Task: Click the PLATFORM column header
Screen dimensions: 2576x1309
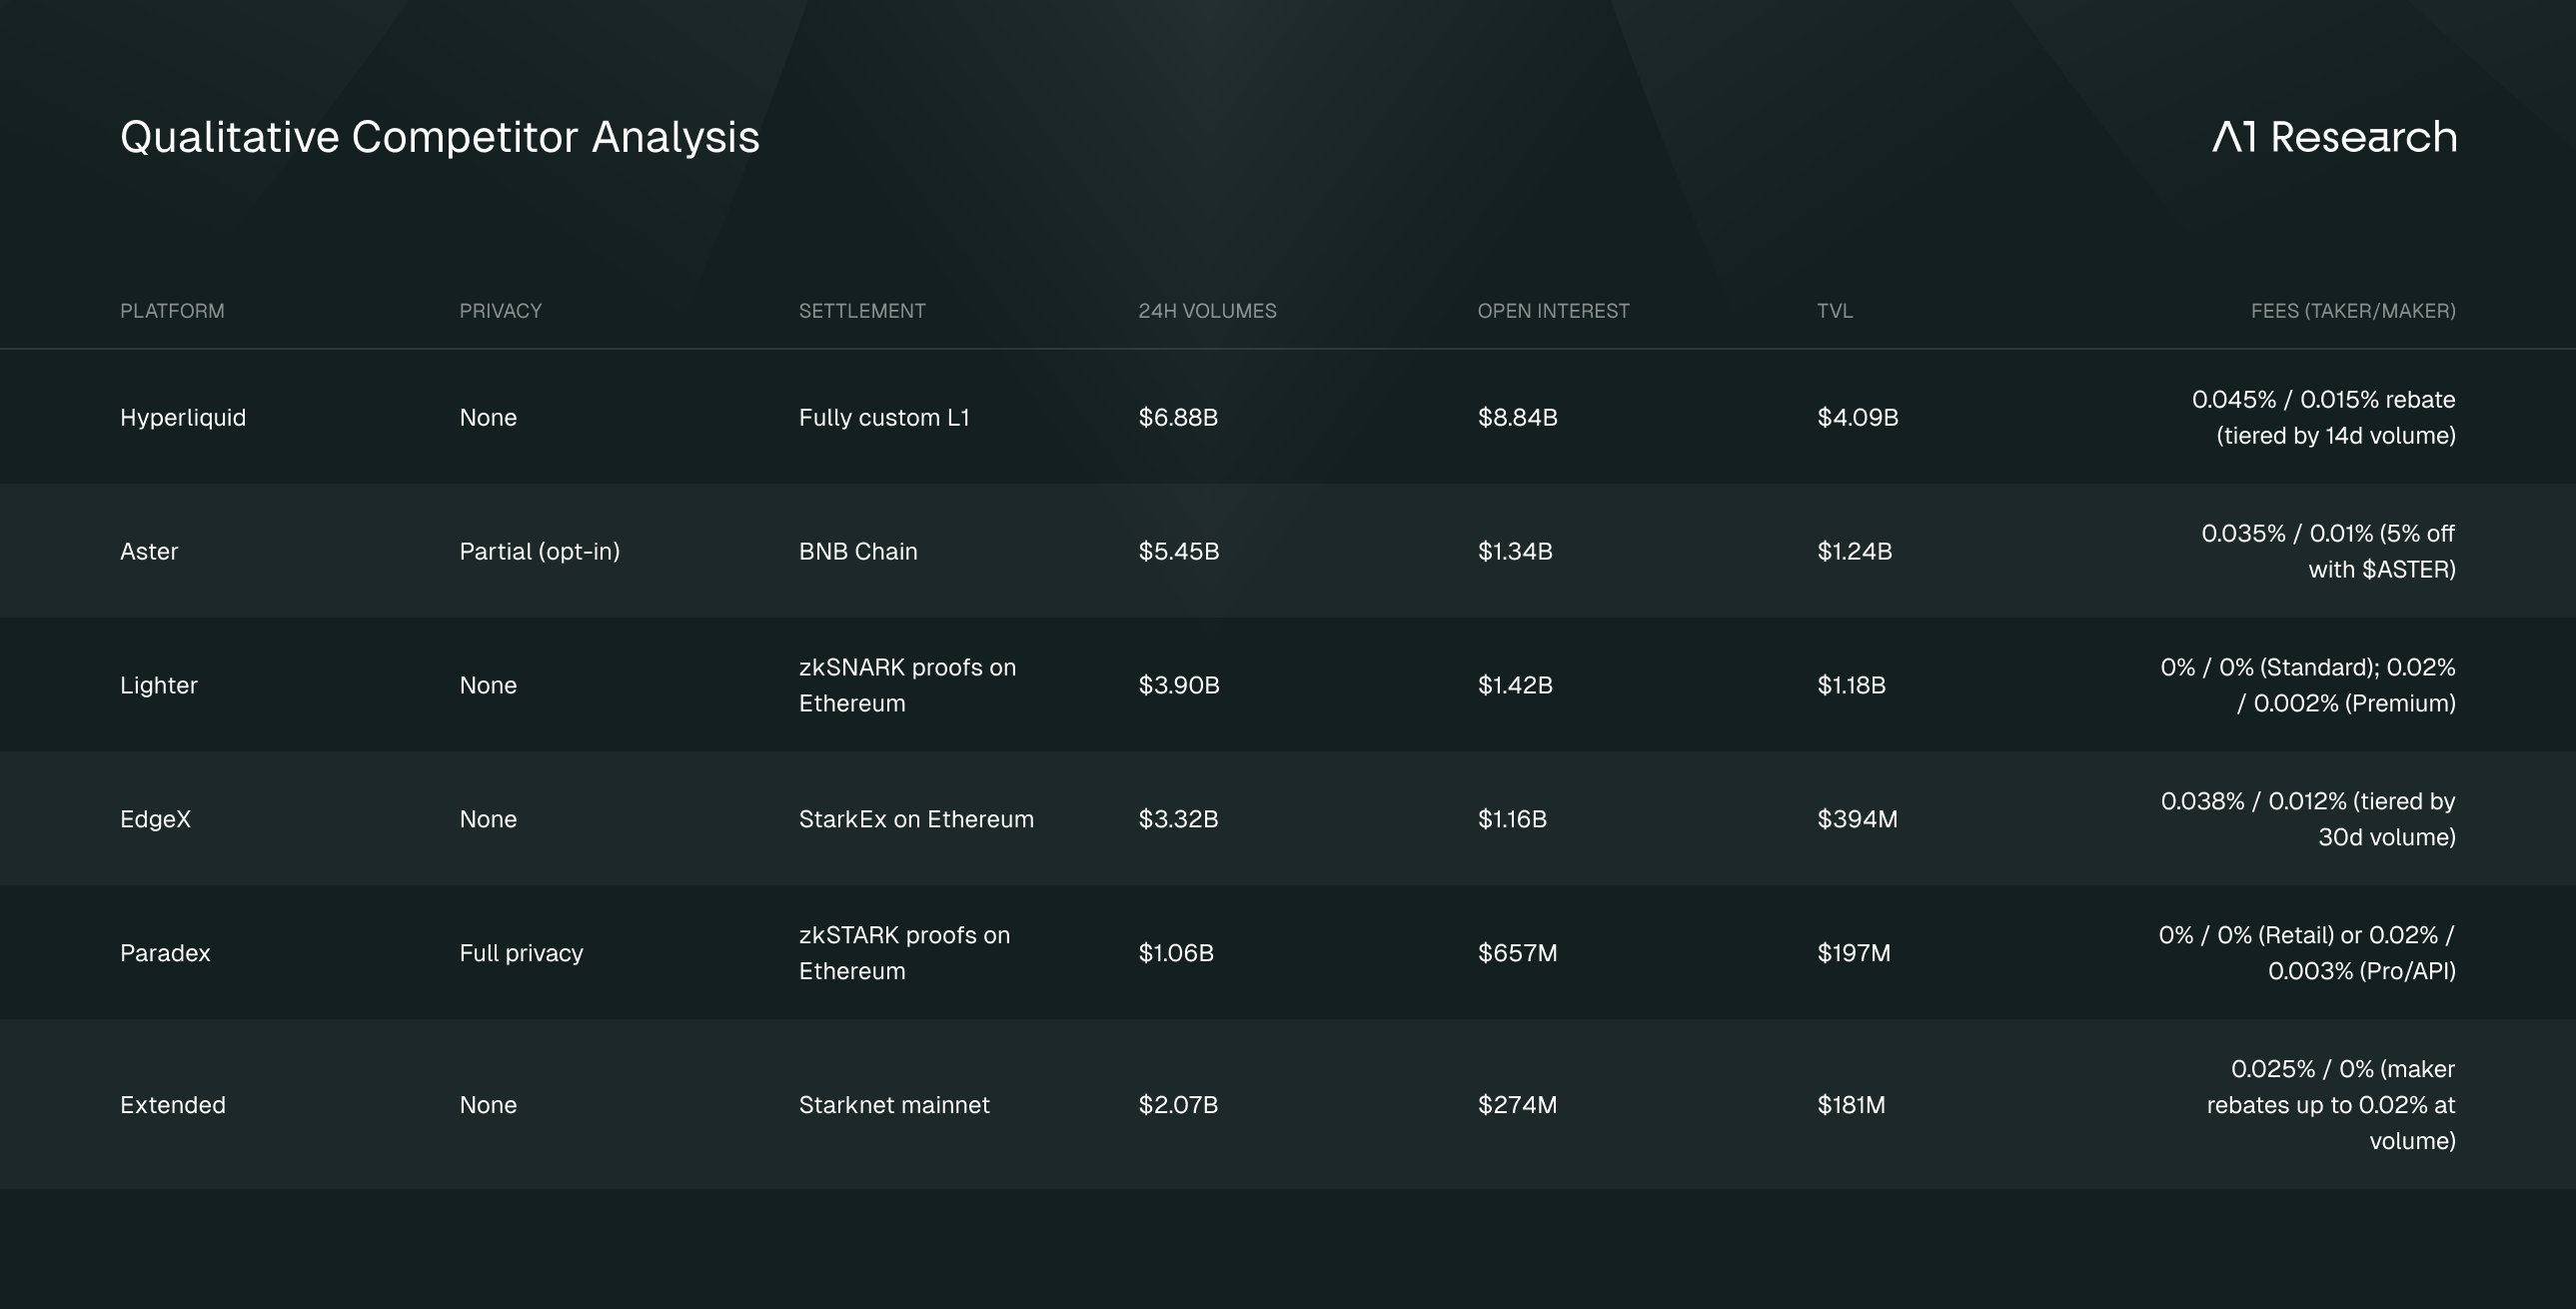Action: [x=172, y=311]
